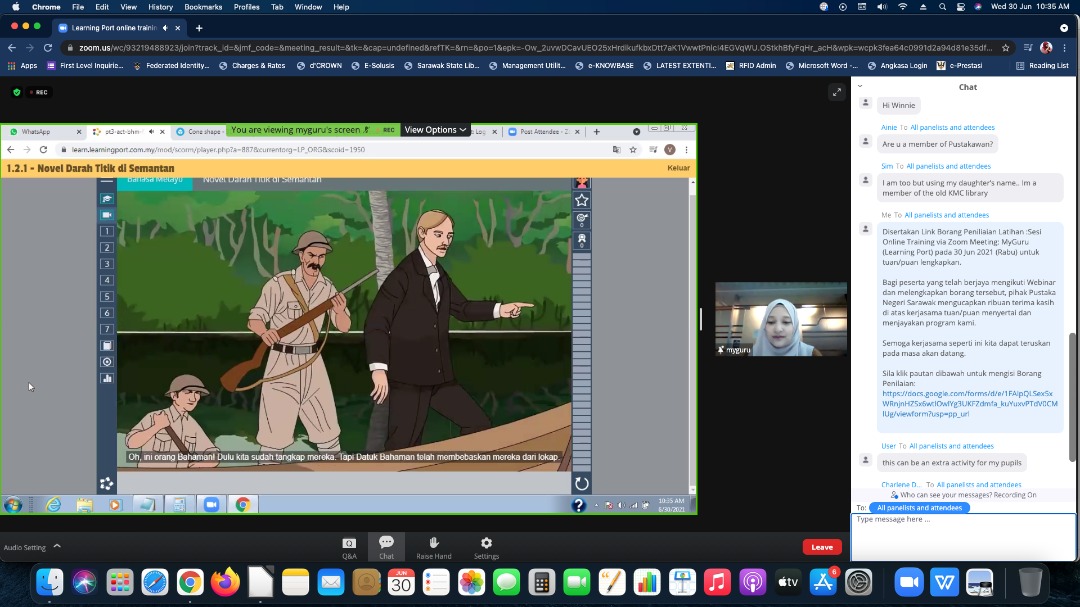
Task: Open macOS Control Center icon
Action: [x=960, y=7]
